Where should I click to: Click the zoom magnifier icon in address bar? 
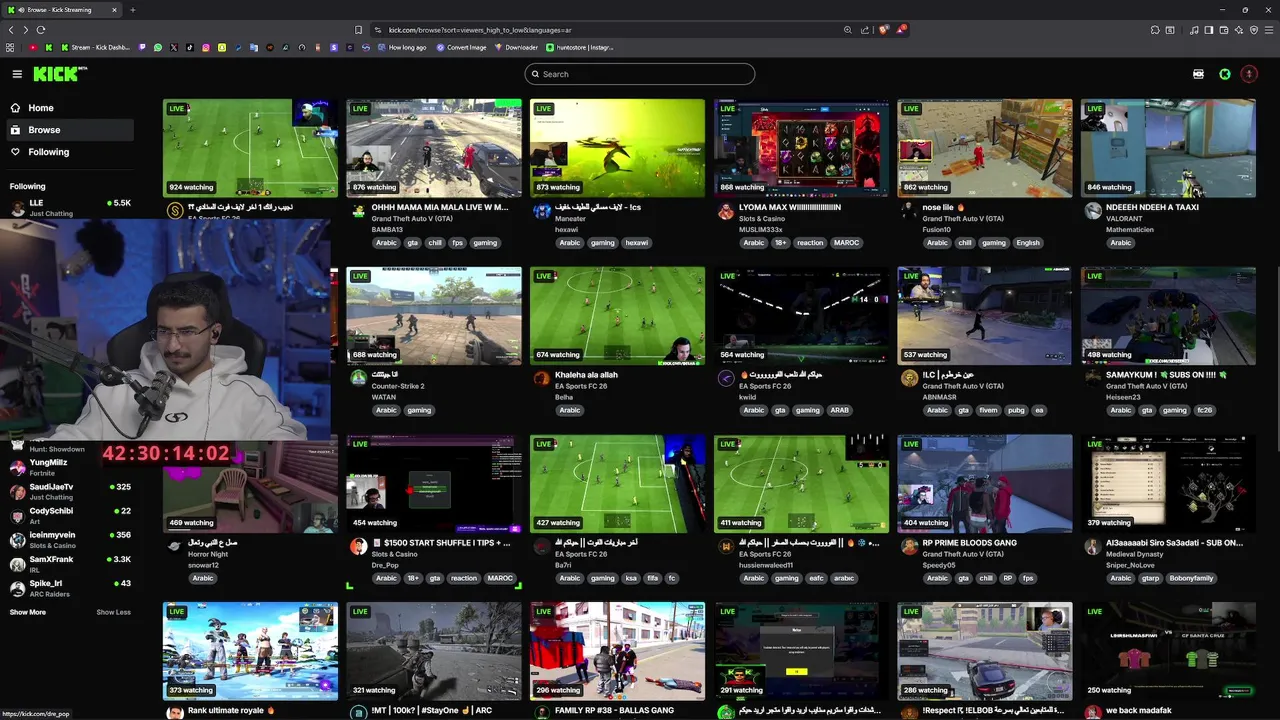[848, 30]
